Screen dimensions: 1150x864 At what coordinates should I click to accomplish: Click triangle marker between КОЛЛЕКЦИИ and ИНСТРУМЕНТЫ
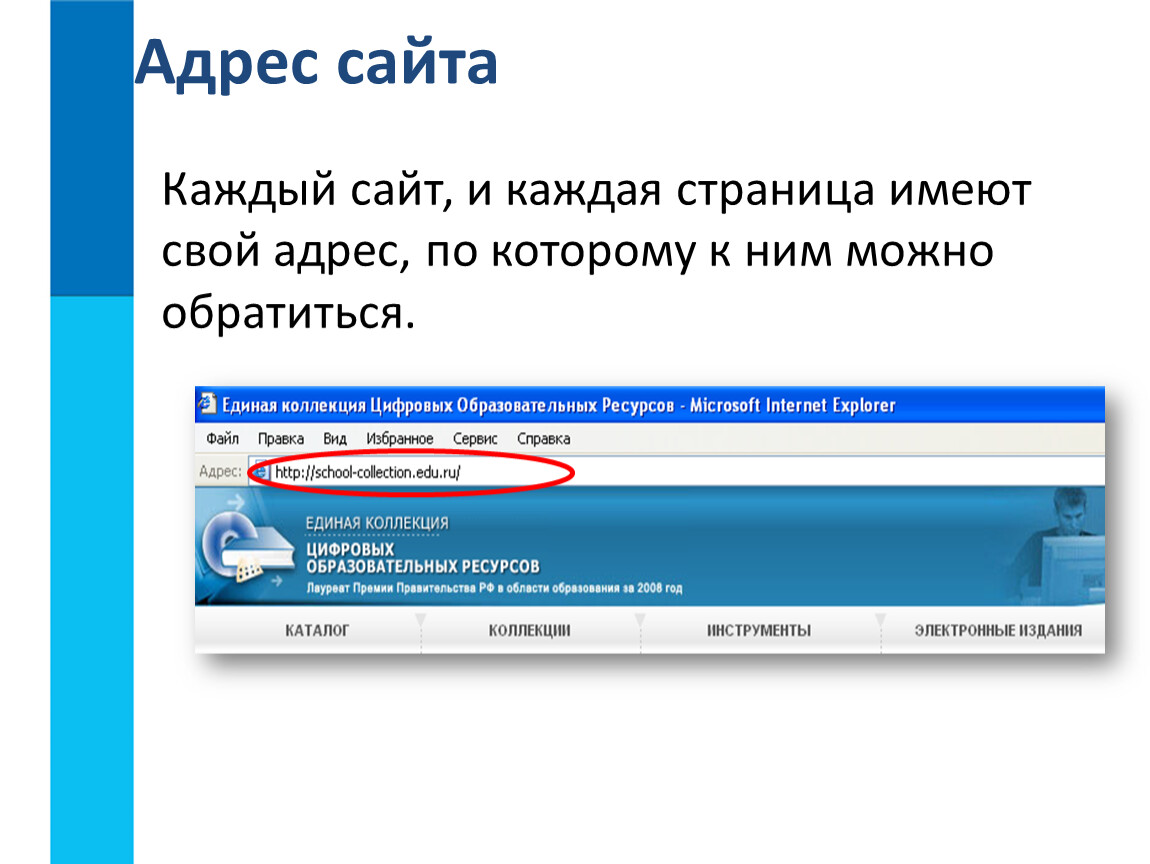click(x=640, y=621)
